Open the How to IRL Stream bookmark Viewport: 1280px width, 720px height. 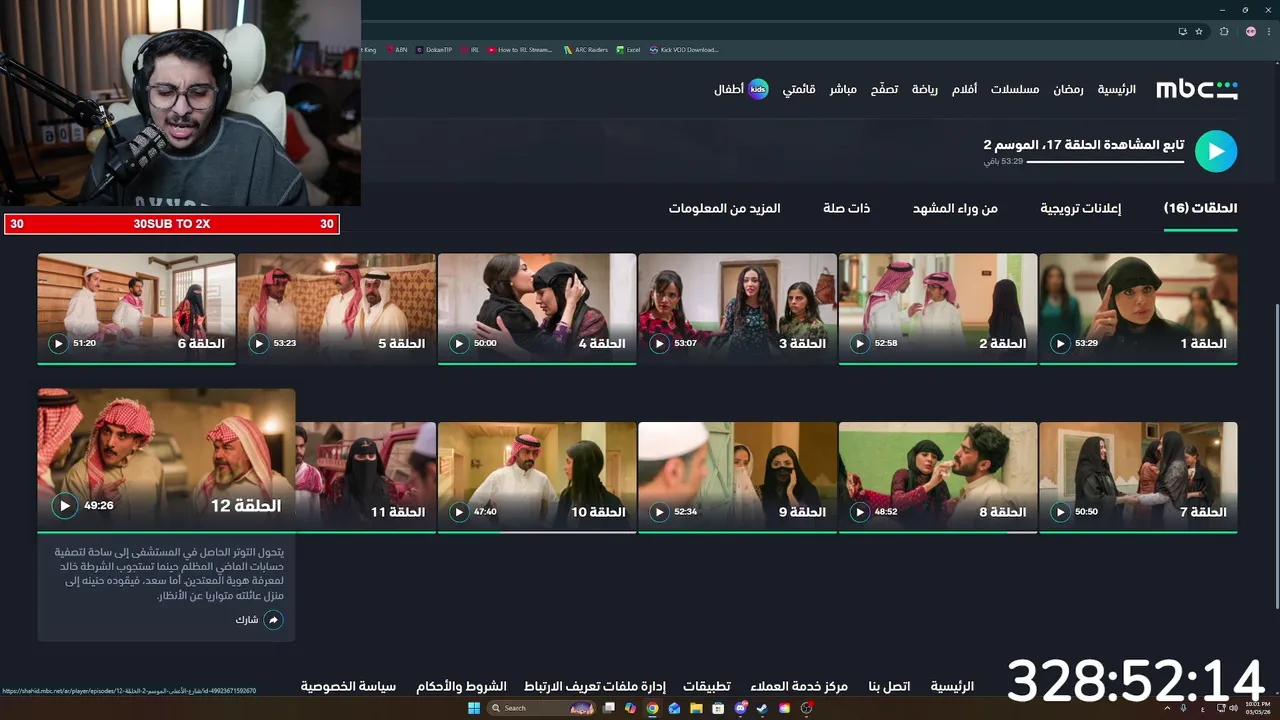click(x=520, y=49)
